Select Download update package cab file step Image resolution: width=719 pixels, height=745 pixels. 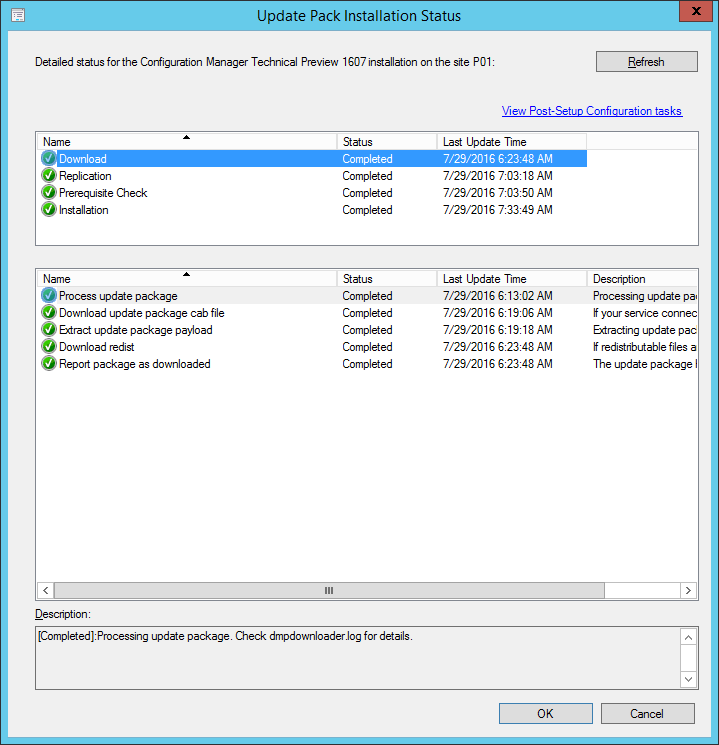click(367, 313)
